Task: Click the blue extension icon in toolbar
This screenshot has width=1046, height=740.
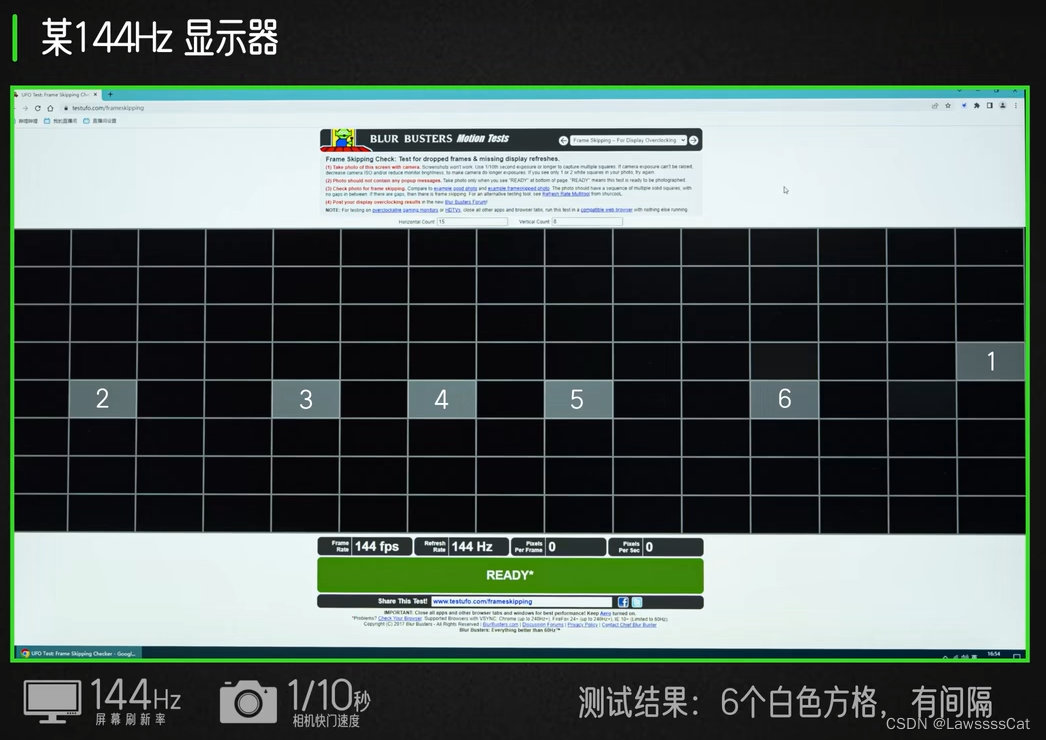Action: [964, 105]
